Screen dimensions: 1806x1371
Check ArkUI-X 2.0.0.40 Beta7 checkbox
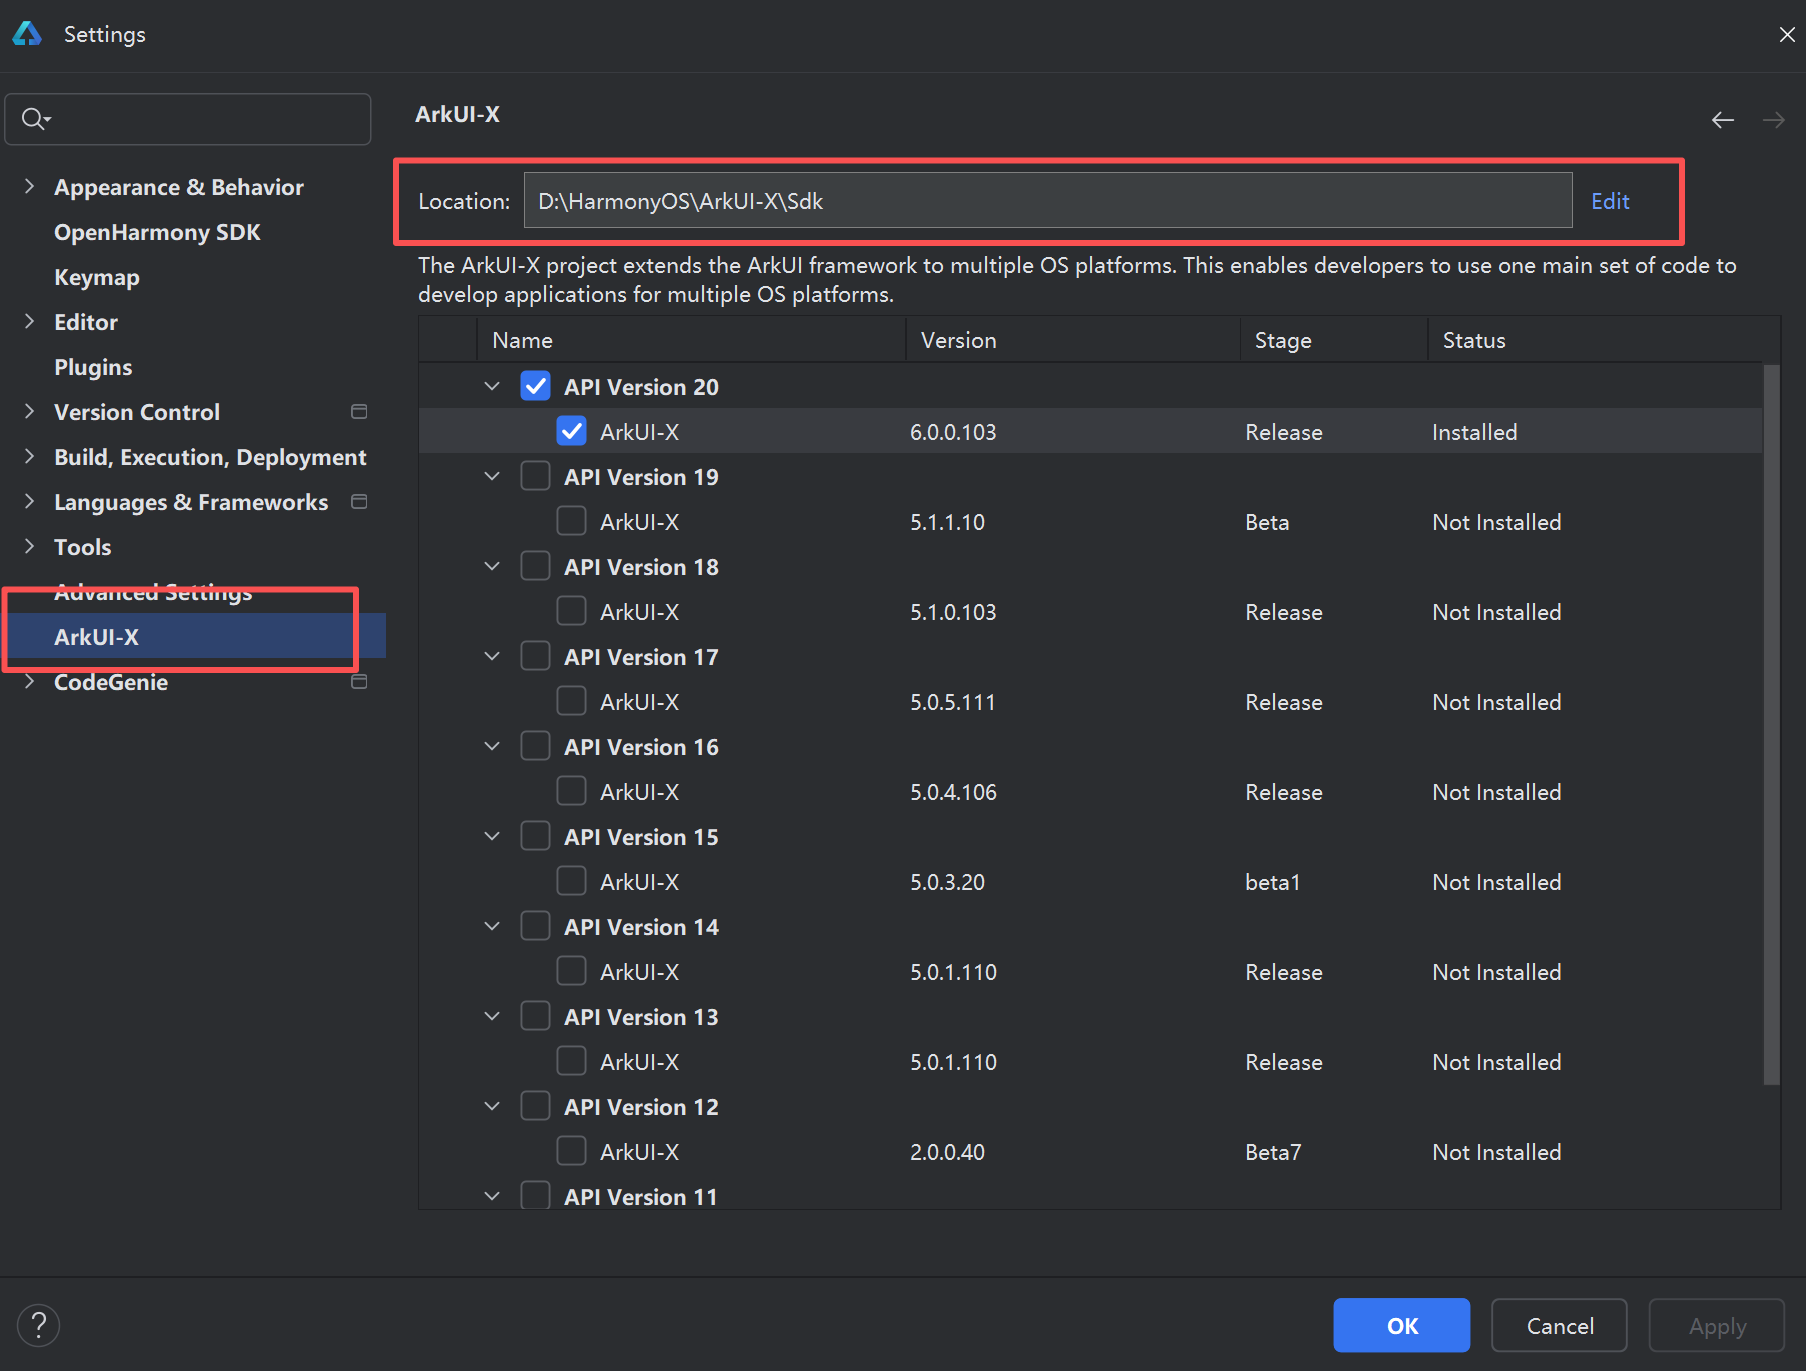pos(571,1151)
